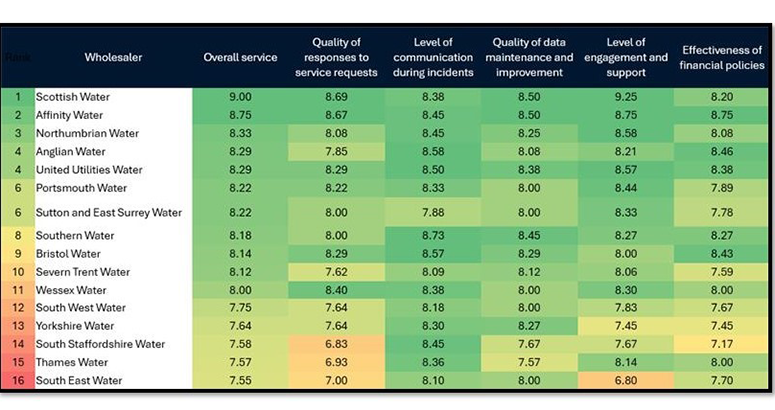
Task: Select Level of communication during incidents header
Action: [x=433, y=58]
